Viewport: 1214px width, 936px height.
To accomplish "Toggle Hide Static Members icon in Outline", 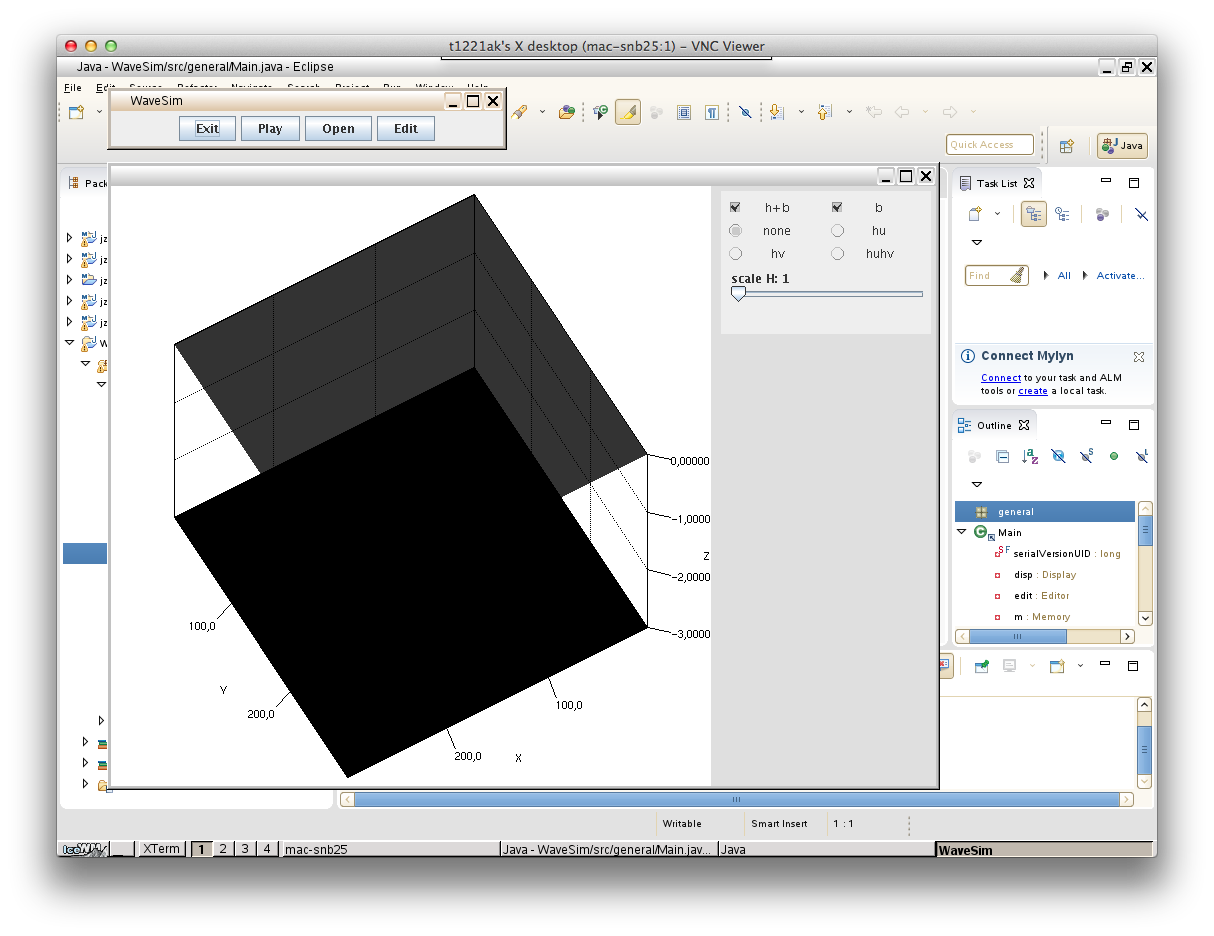I will 1086,456.
